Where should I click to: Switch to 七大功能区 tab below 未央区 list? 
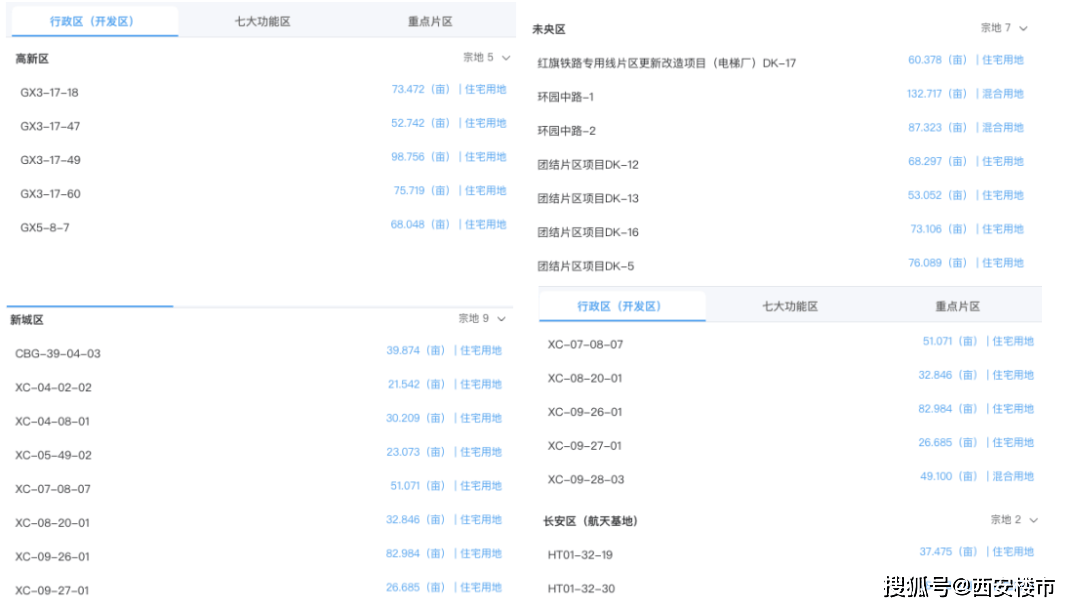point(789,306)
